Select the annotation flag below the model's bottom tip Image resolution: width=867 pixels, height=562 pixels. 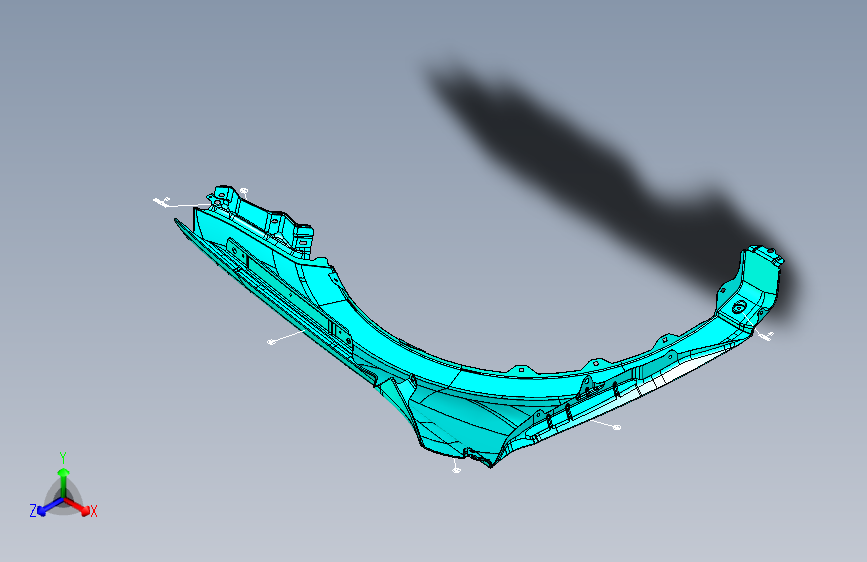456,470
